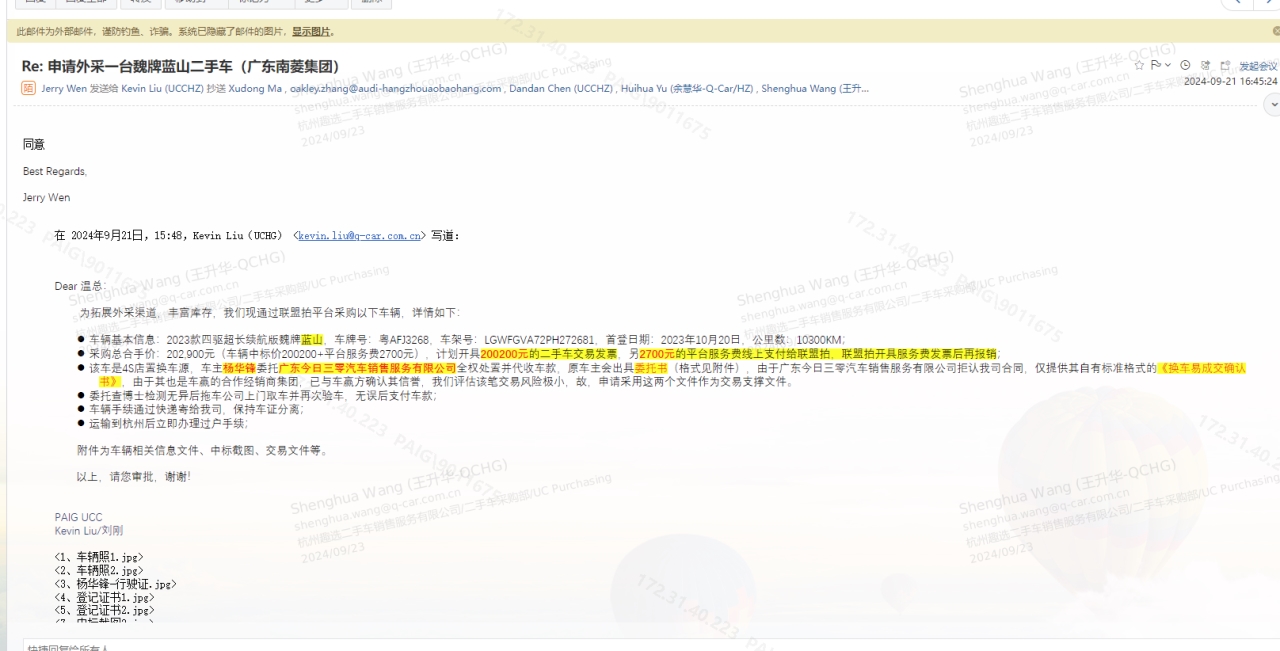This screenshot has height=651, width=1280.
Task: Click 显示图片 to show hidden images
Action: coord(311,31)
